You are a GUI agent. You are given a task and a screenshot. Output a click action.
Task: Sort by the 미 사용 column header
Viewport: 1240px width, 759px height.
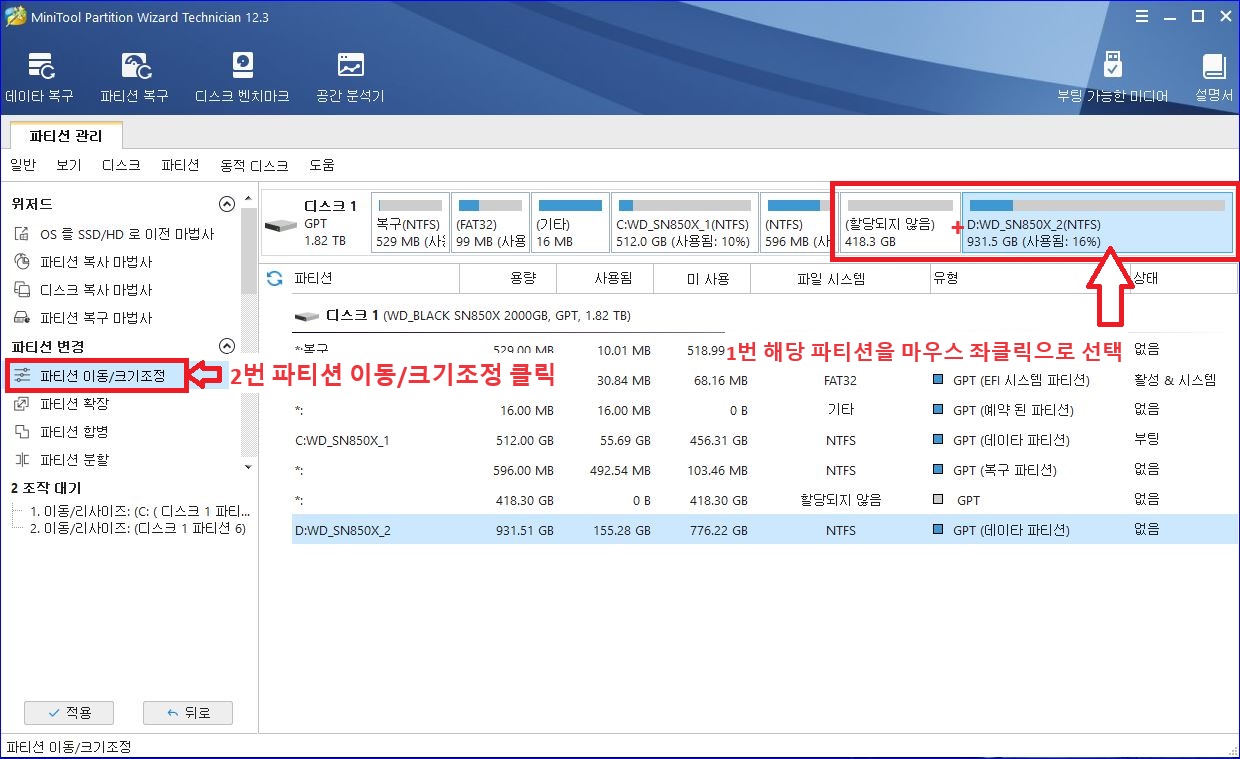pyautogui.click(x=700, y=279)
